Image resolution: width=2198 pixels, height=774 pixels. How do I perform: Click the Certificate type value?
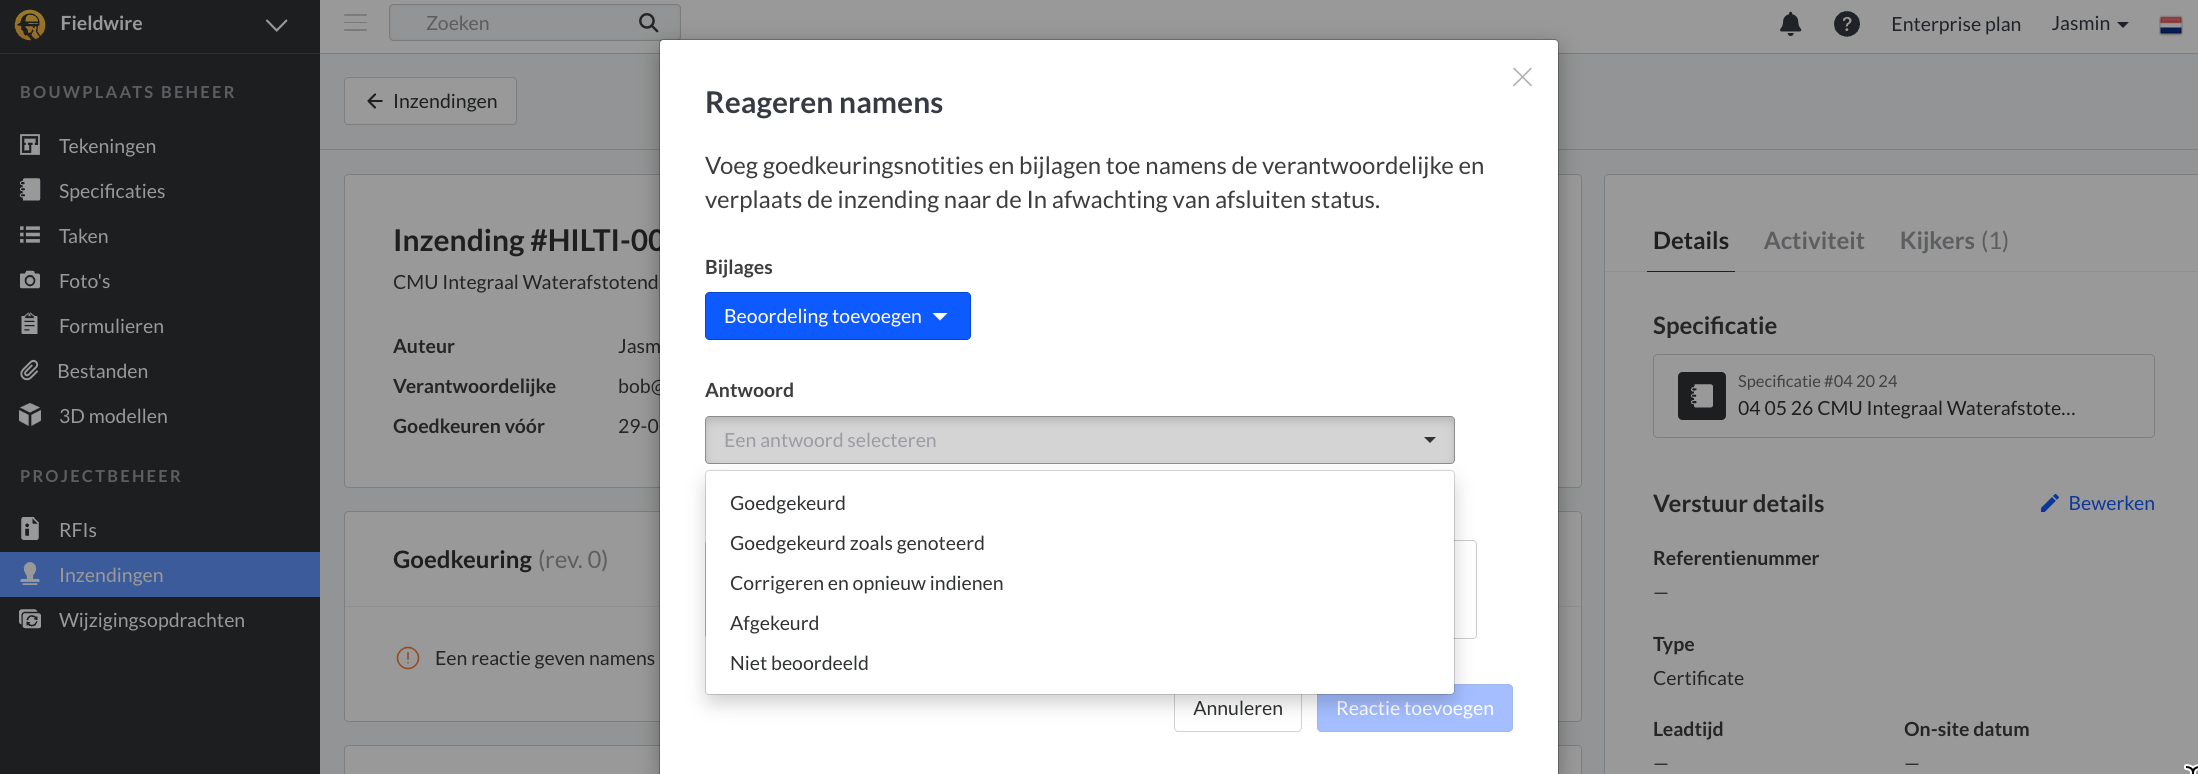coord(1698,678)
